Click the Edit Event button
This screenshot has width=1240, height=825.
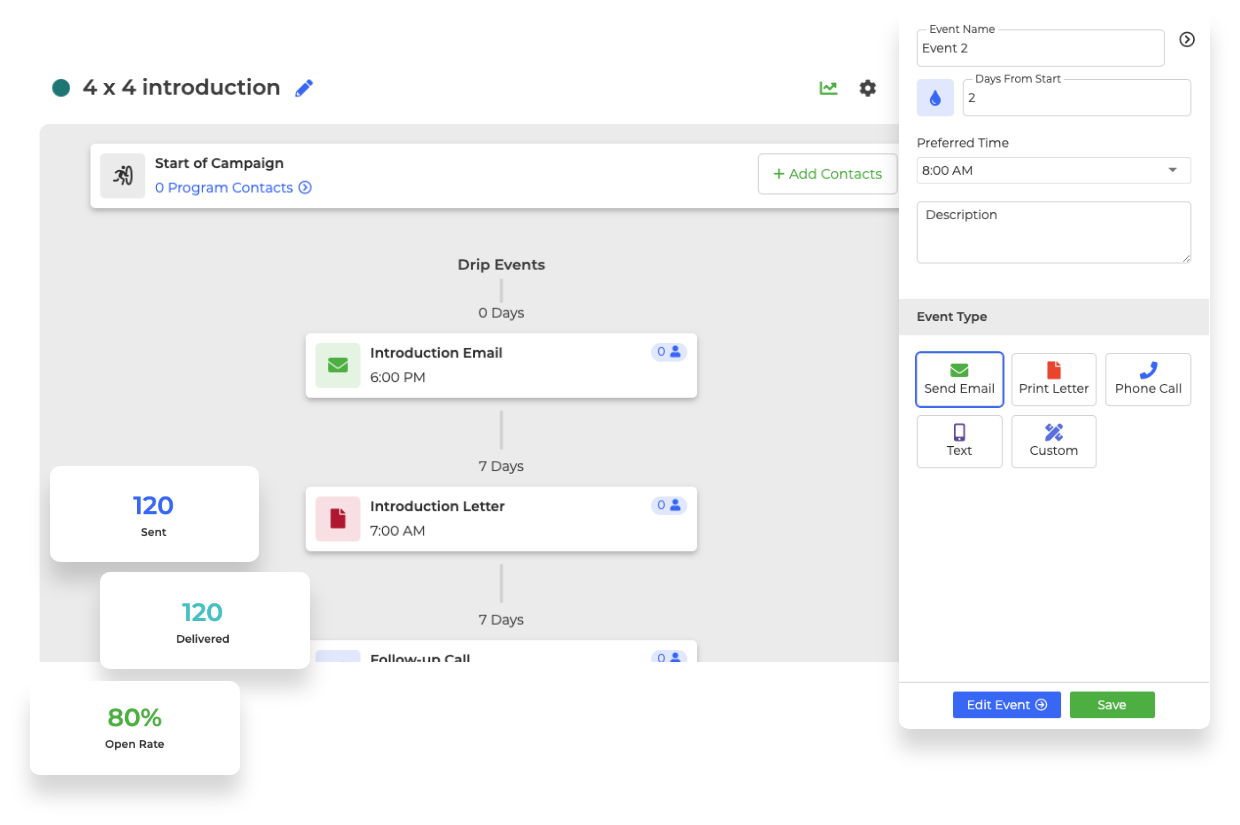point(1006,705)
